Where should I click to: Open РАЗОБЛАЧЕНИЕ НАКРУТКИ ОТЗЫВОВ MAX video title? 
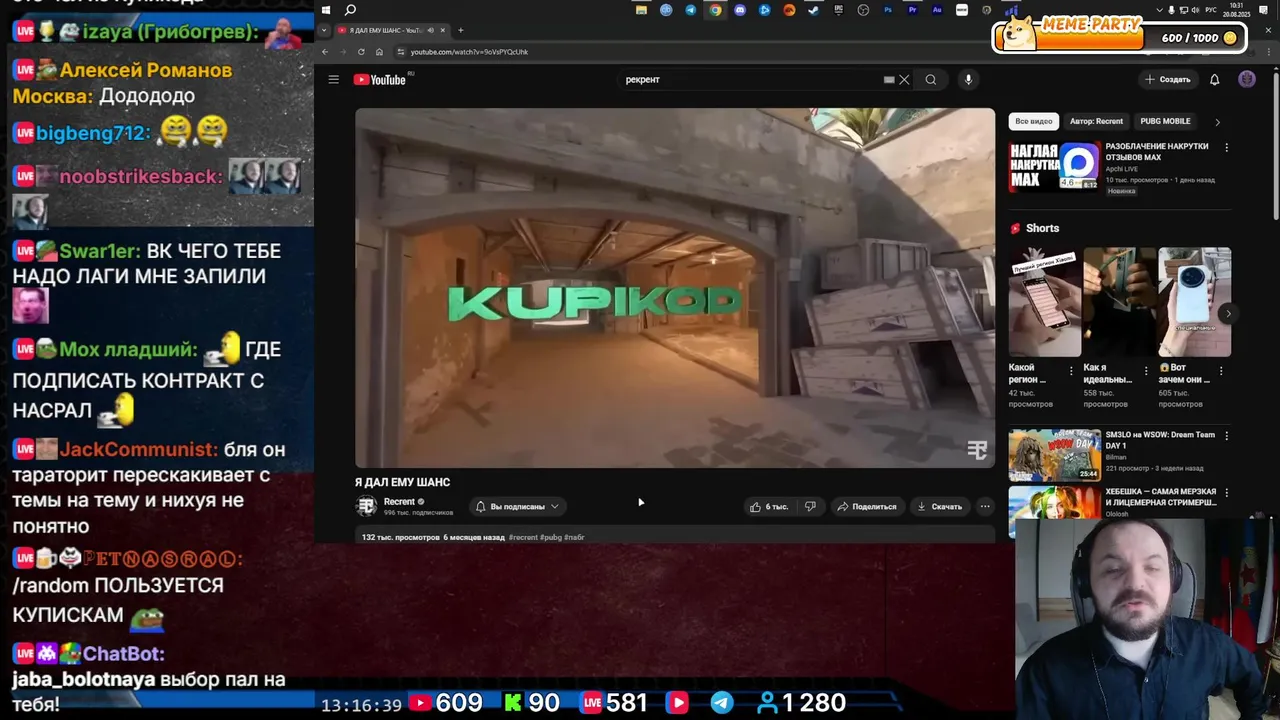tap(1157, 152)
